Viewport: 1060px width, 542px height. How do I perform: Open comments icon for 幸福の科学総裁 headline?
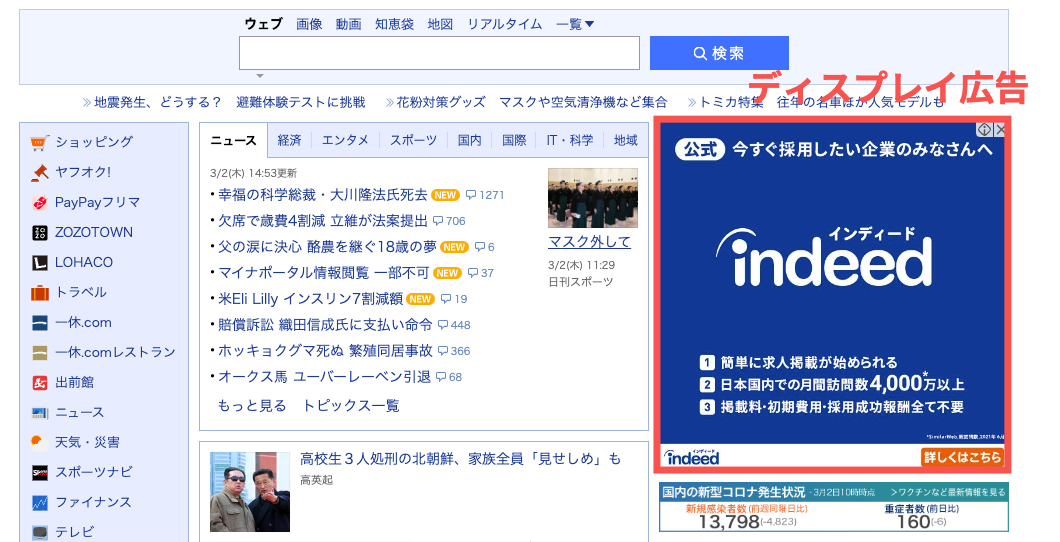471,195
